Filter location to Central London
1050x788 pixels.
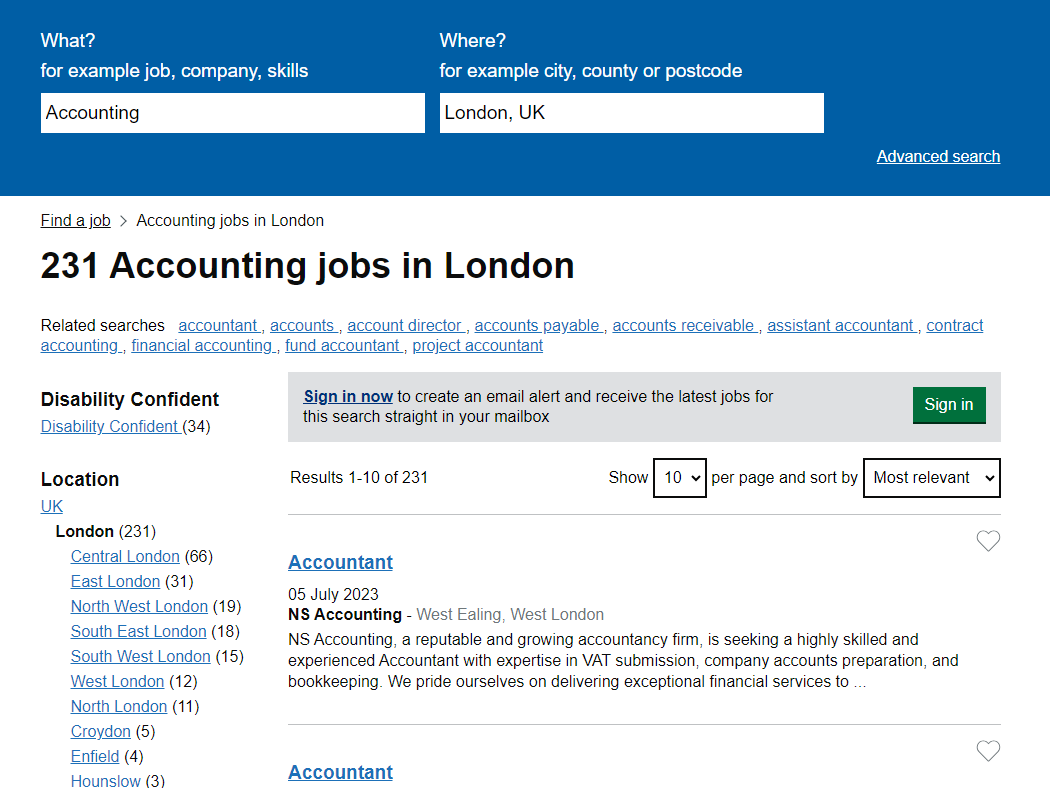click(x=125, y=557)
